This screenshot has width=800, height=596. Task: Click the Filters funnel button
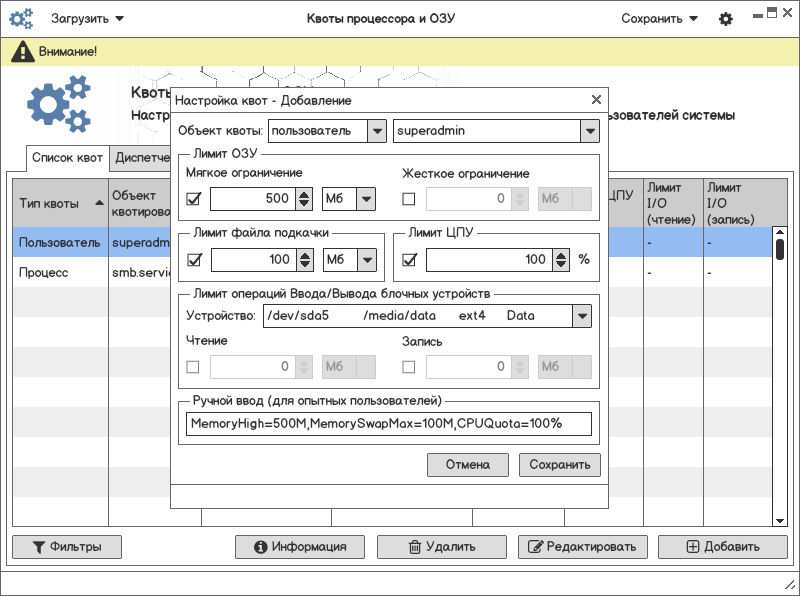point(66,547)
